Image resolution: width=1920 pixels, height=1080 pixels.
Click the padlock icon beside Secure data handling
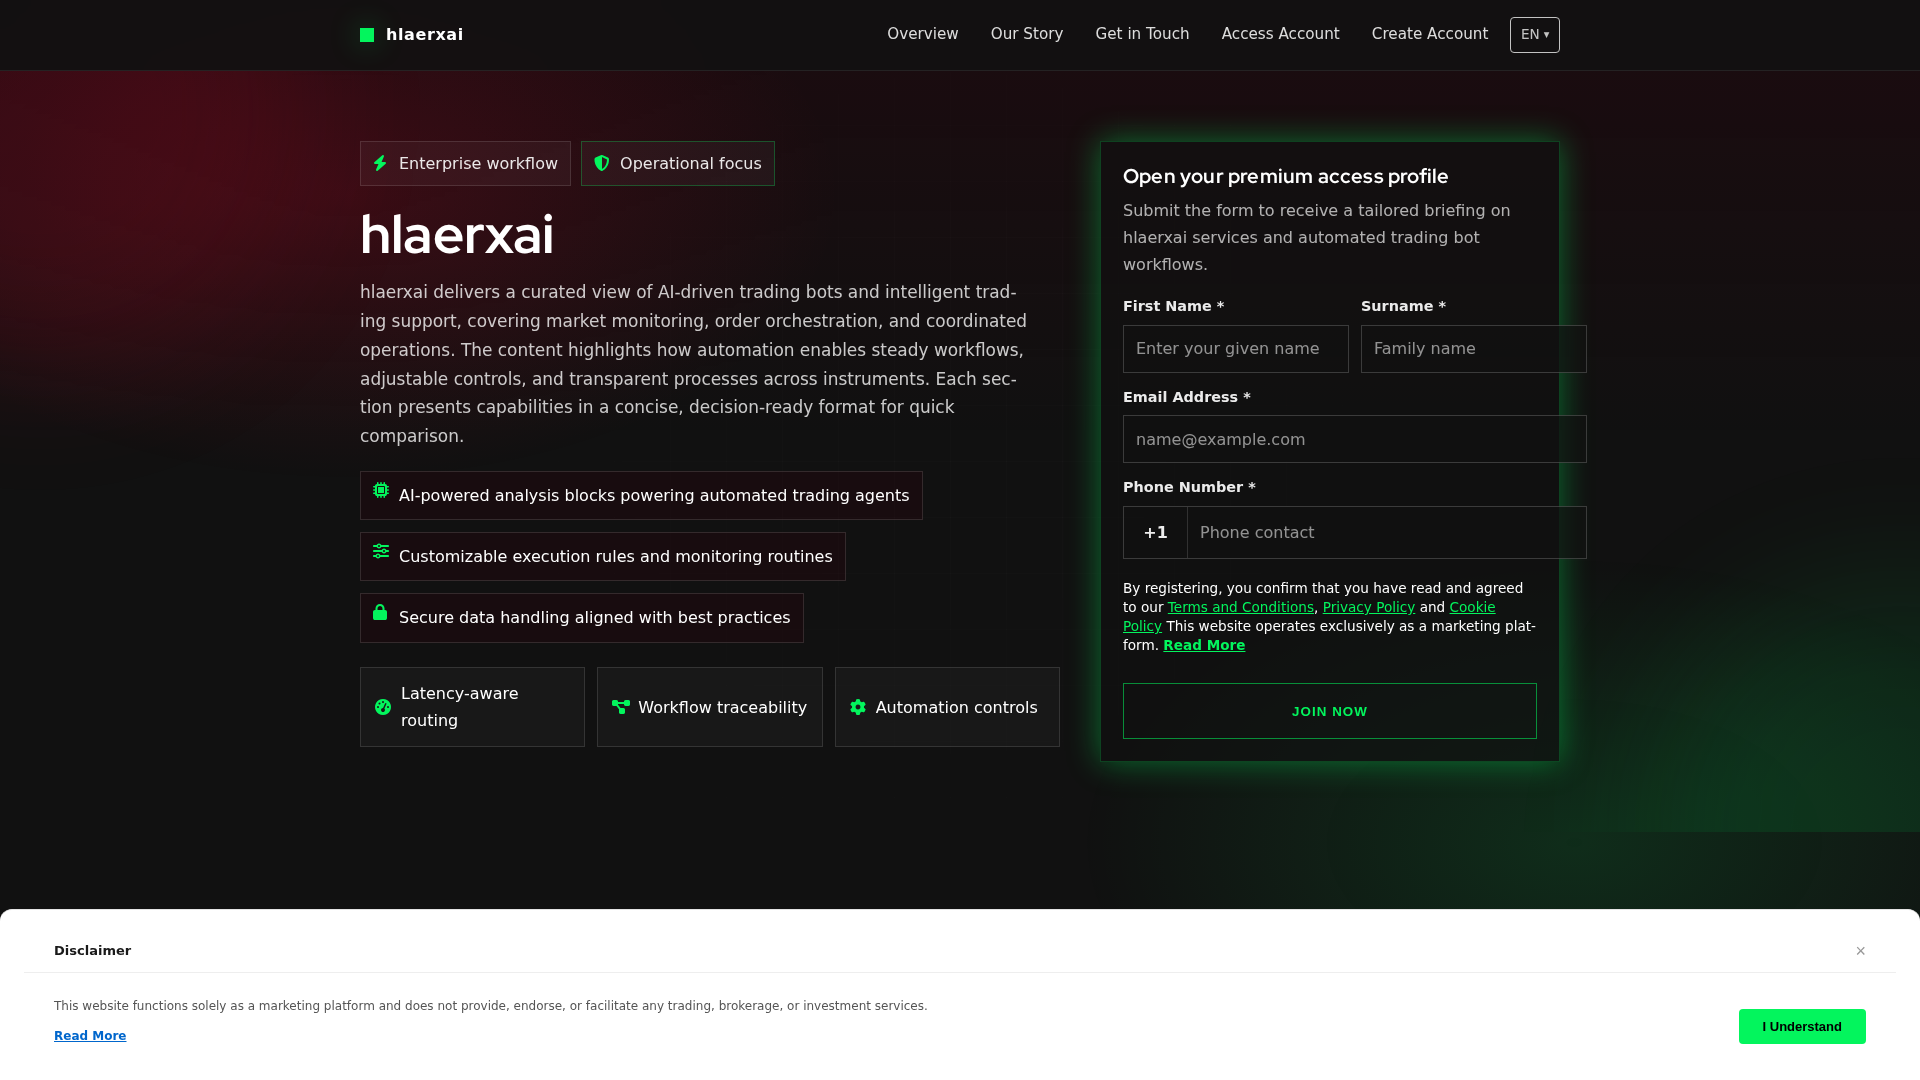tap(380, 612)
